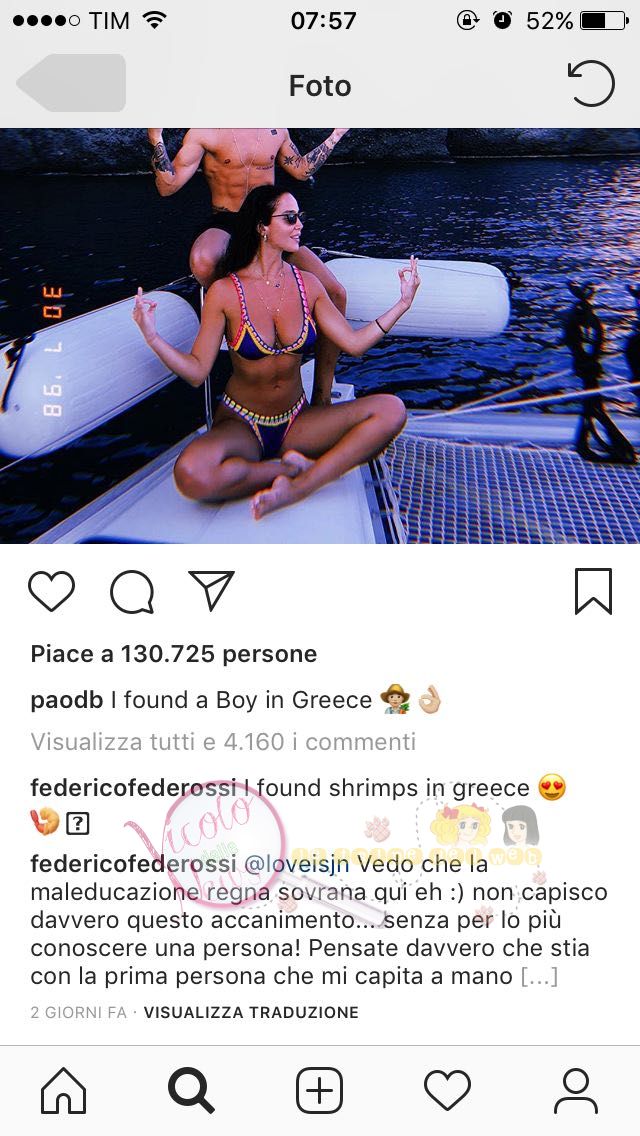Screen dimensions: 640x1136
Task: Open the Search tab magnifier icon
Action: [x=191, y=1090]
